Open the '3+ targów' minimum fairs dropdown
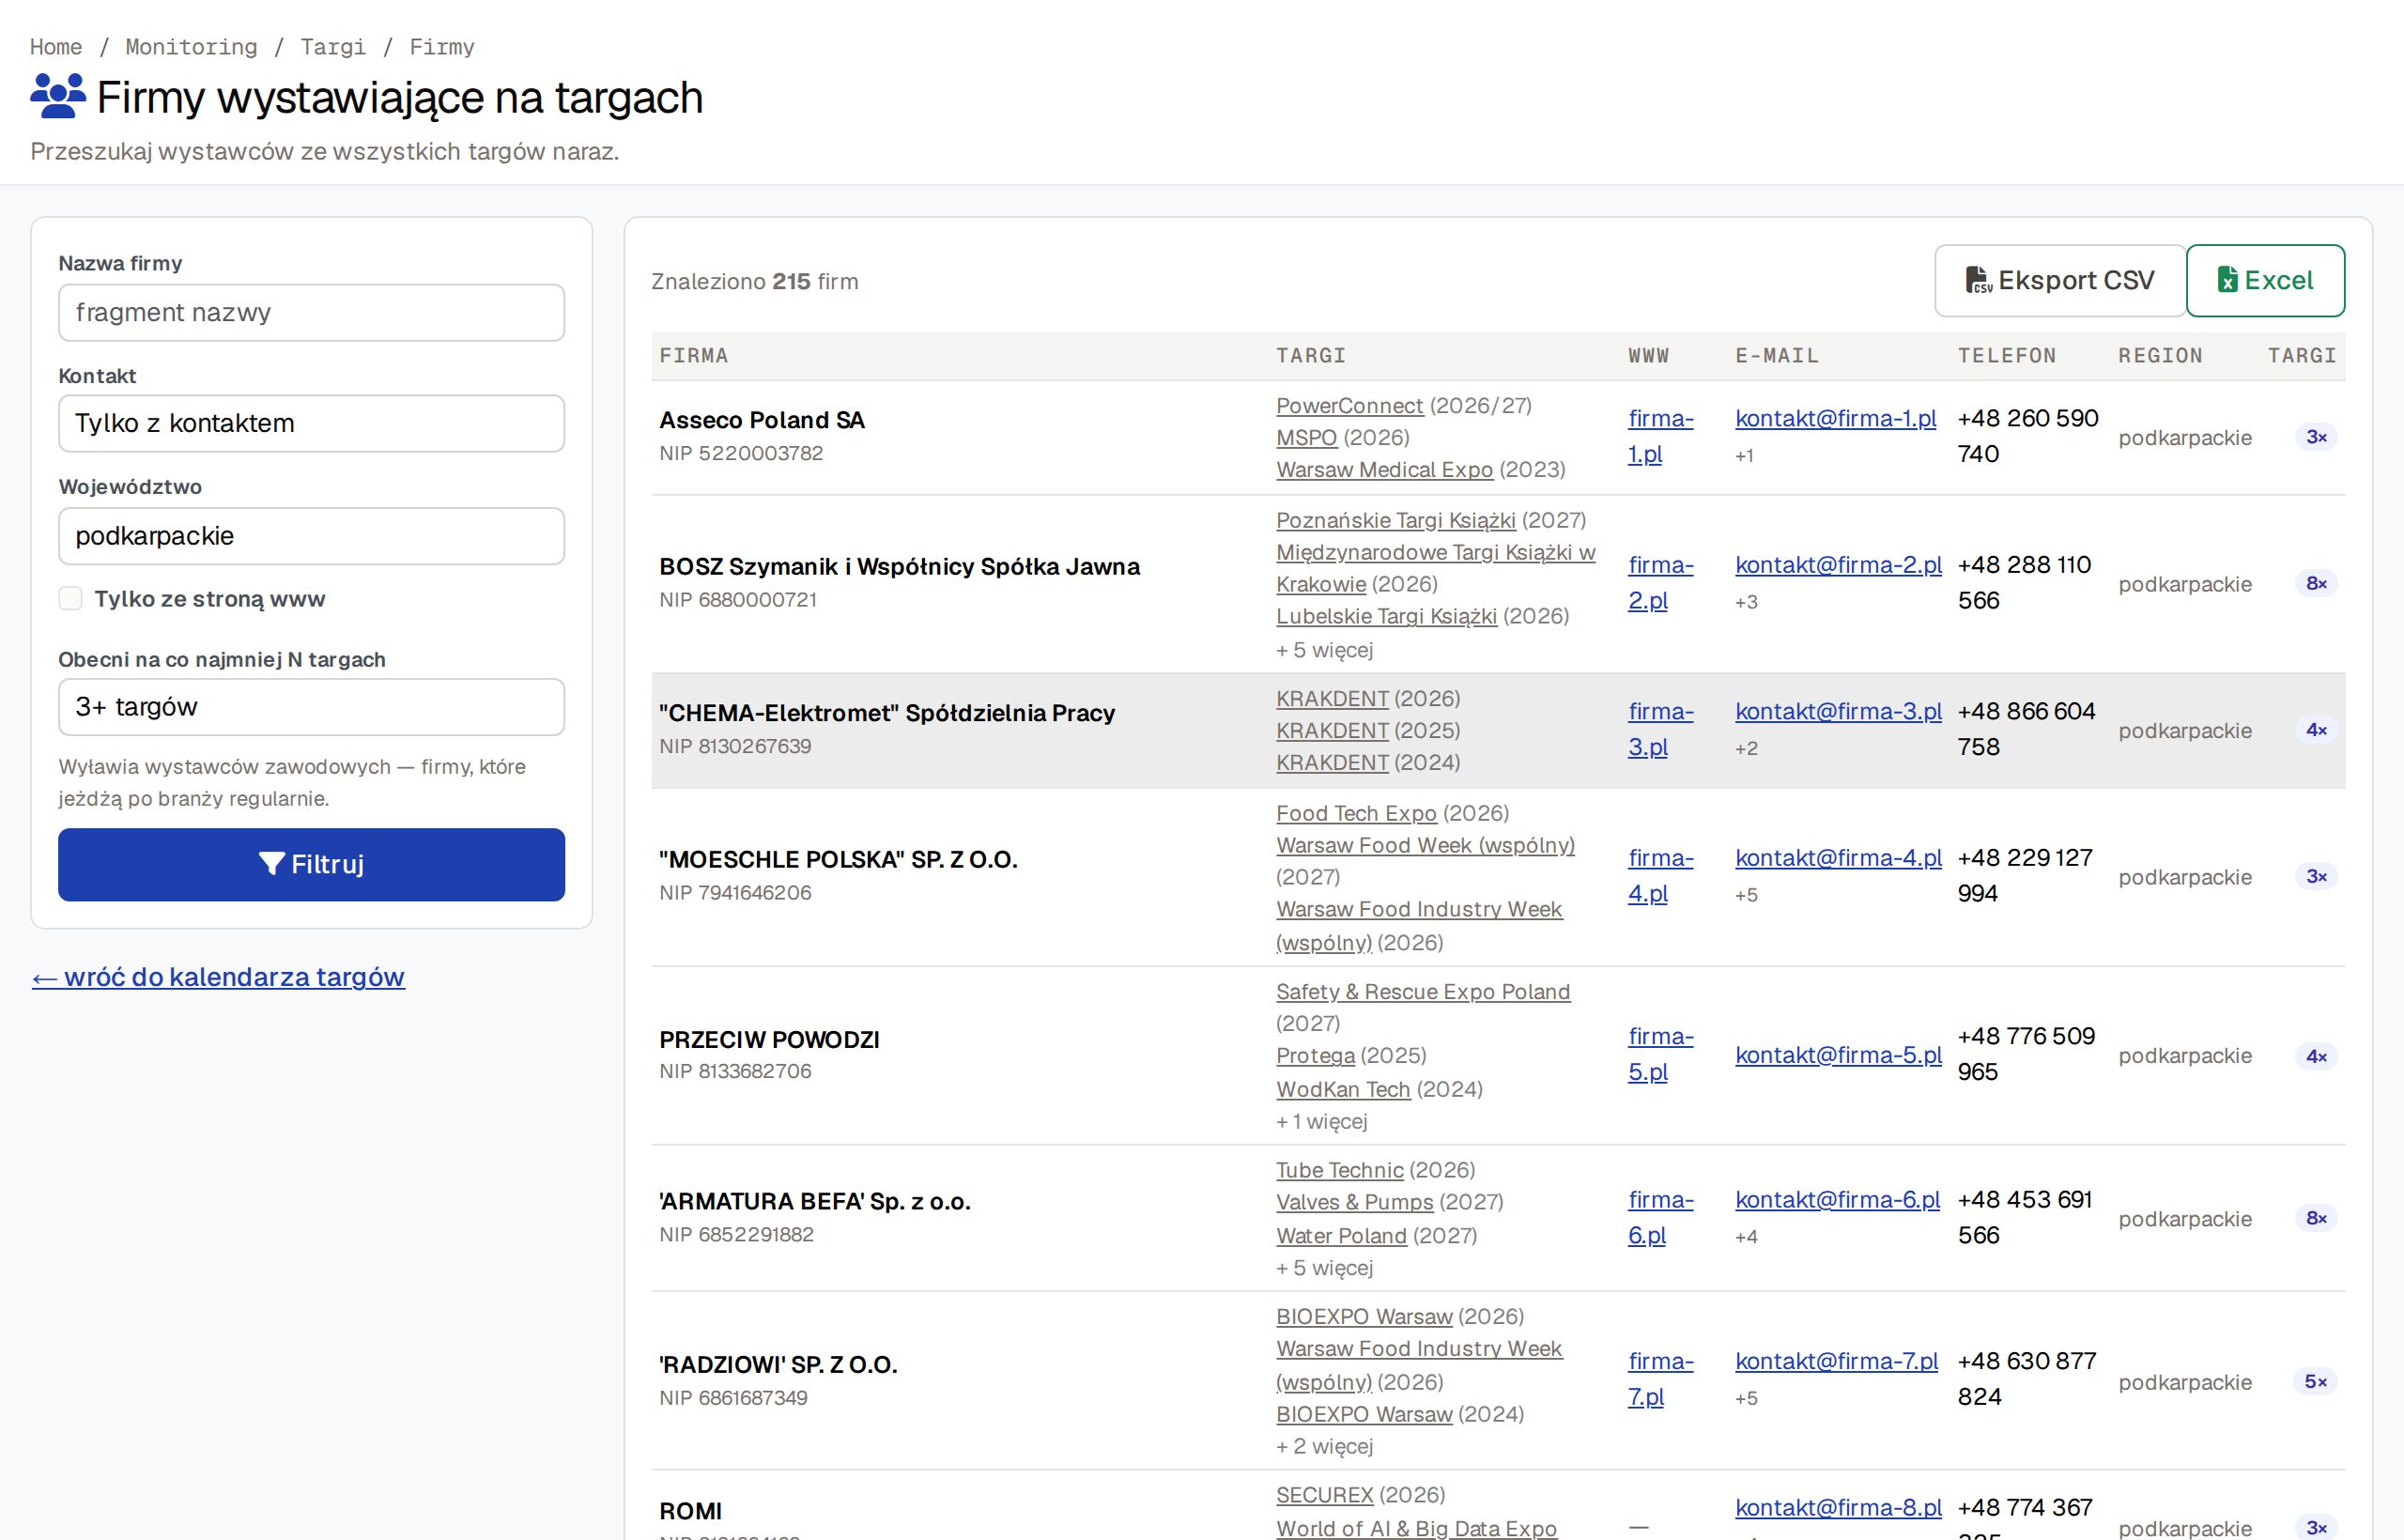This screenshot has width=2404, height=1540. click(311, 707)
